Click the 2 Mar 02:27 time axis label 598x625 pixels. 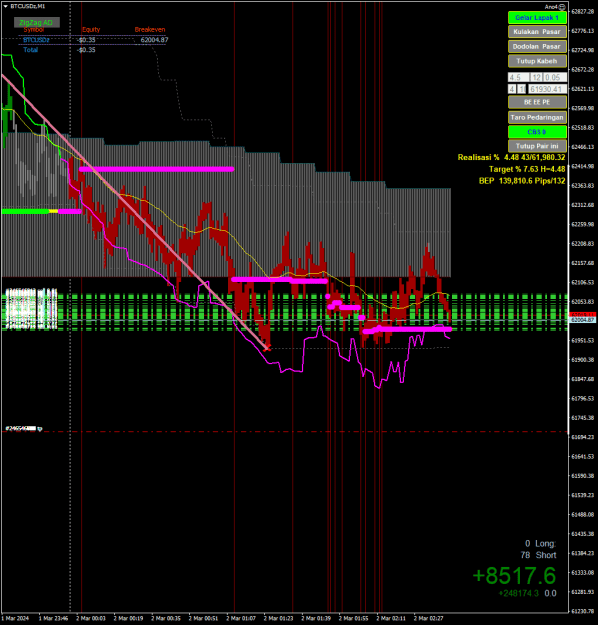pyautogui.click(x=428, y=618)
